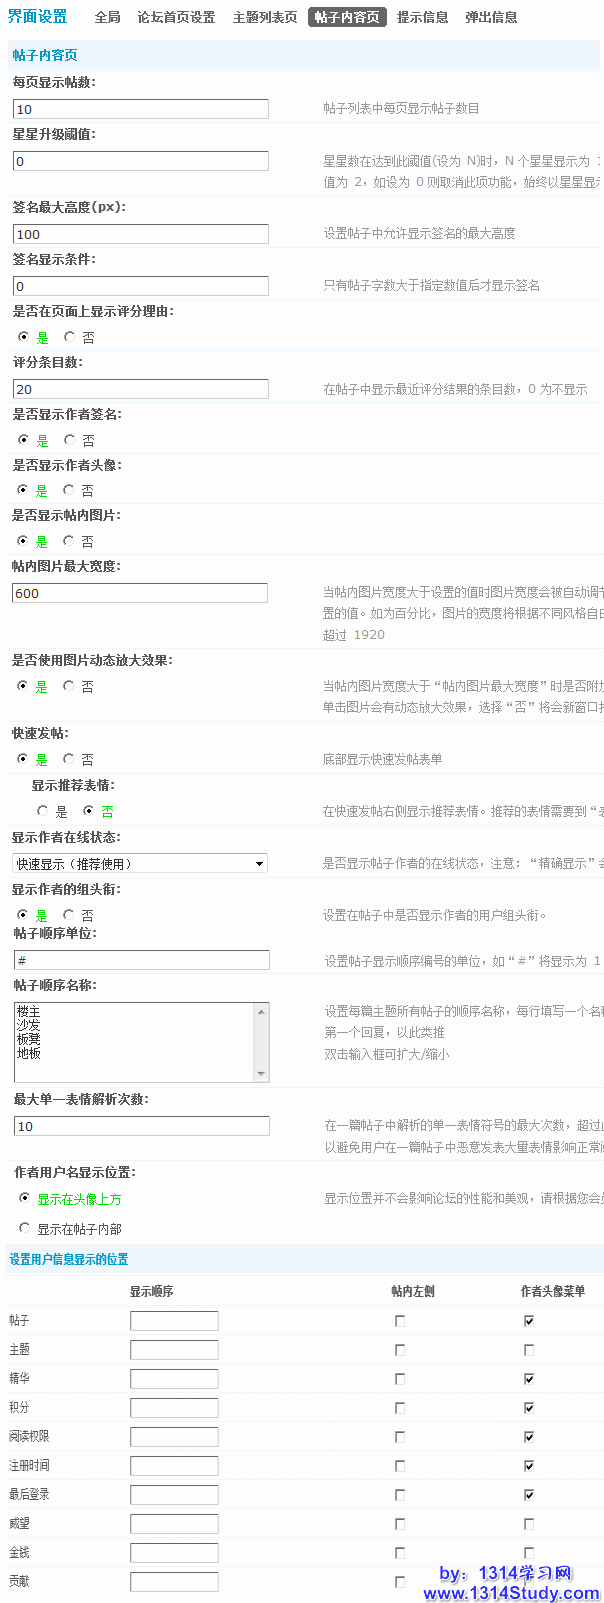Check 帖内左侧 box for 帖子 row
604x1603 pixels.
point(400,1321)
